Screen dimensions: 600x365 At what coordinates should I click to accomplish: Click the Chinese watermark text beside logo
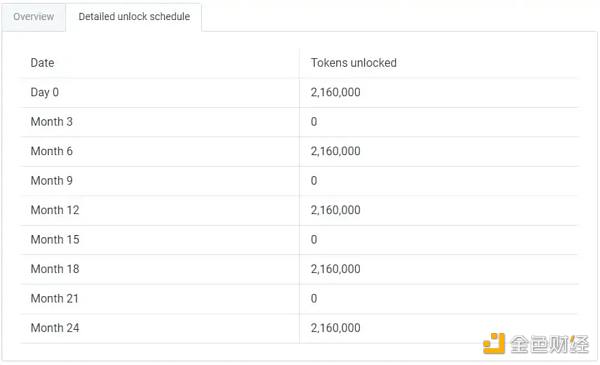click(549, 344)
